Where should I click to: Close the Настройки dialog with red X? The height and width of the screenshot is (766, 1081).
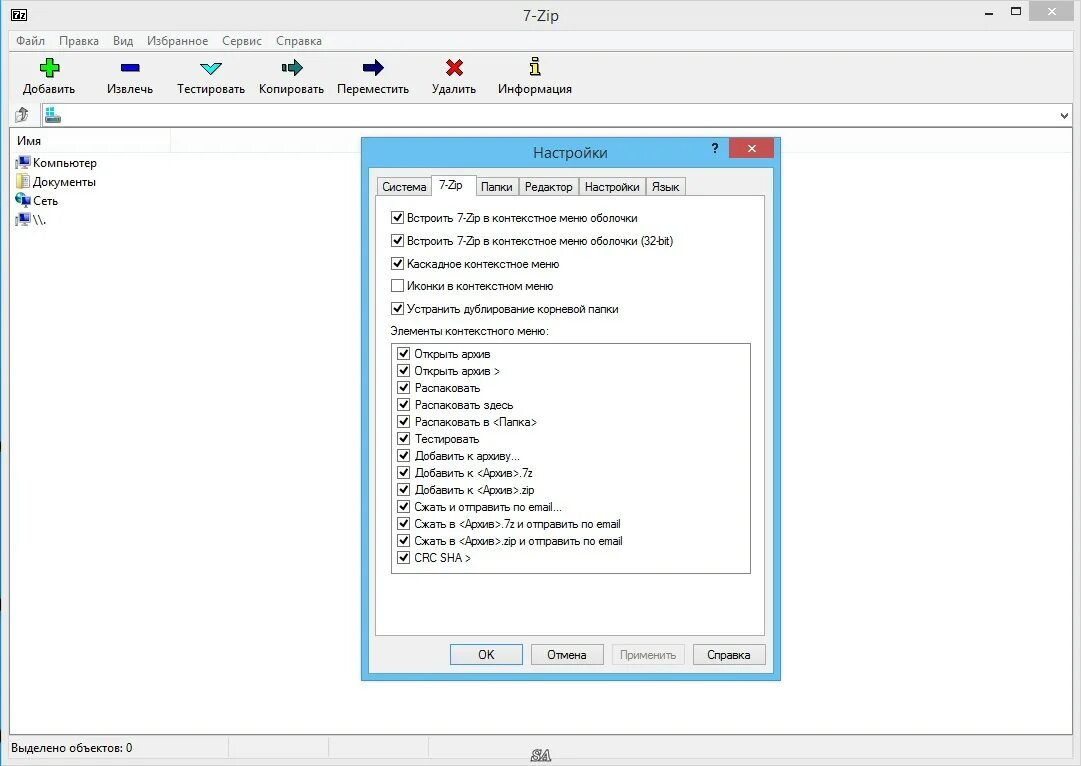click(751, 148)
